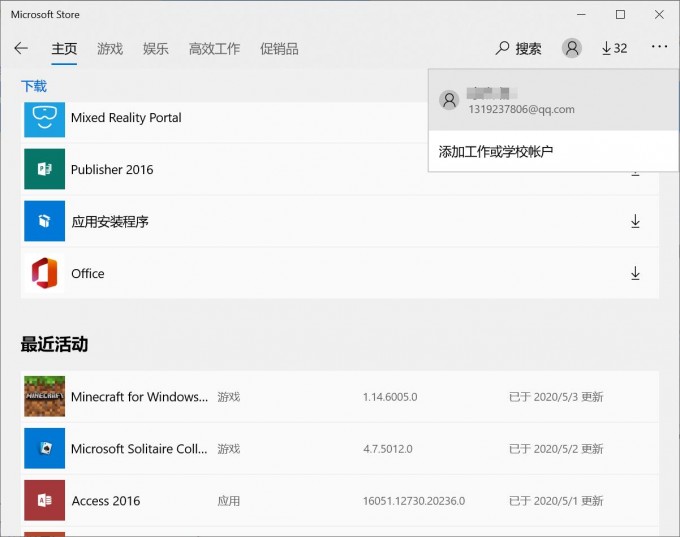Select the Publisher 2016 name
Image resolution: width=680 pixels, height=537 pixels.
click(x=112, y=170)
